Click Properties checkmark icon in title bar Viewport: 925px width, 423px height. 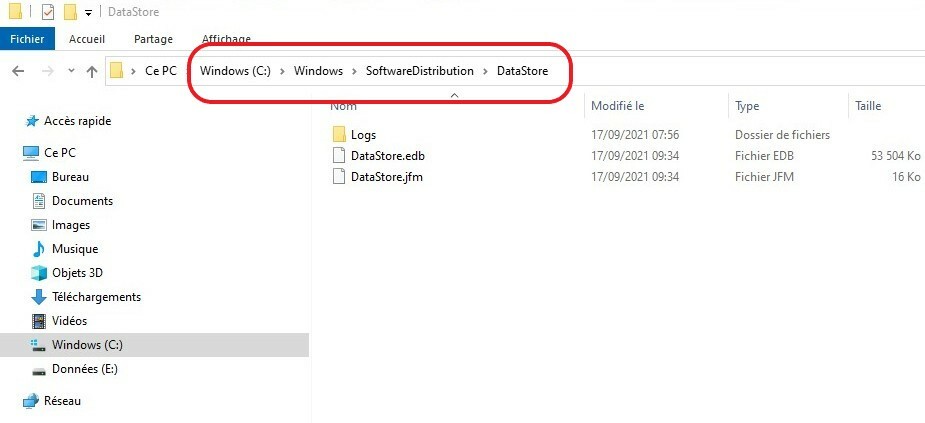point(48,12)
